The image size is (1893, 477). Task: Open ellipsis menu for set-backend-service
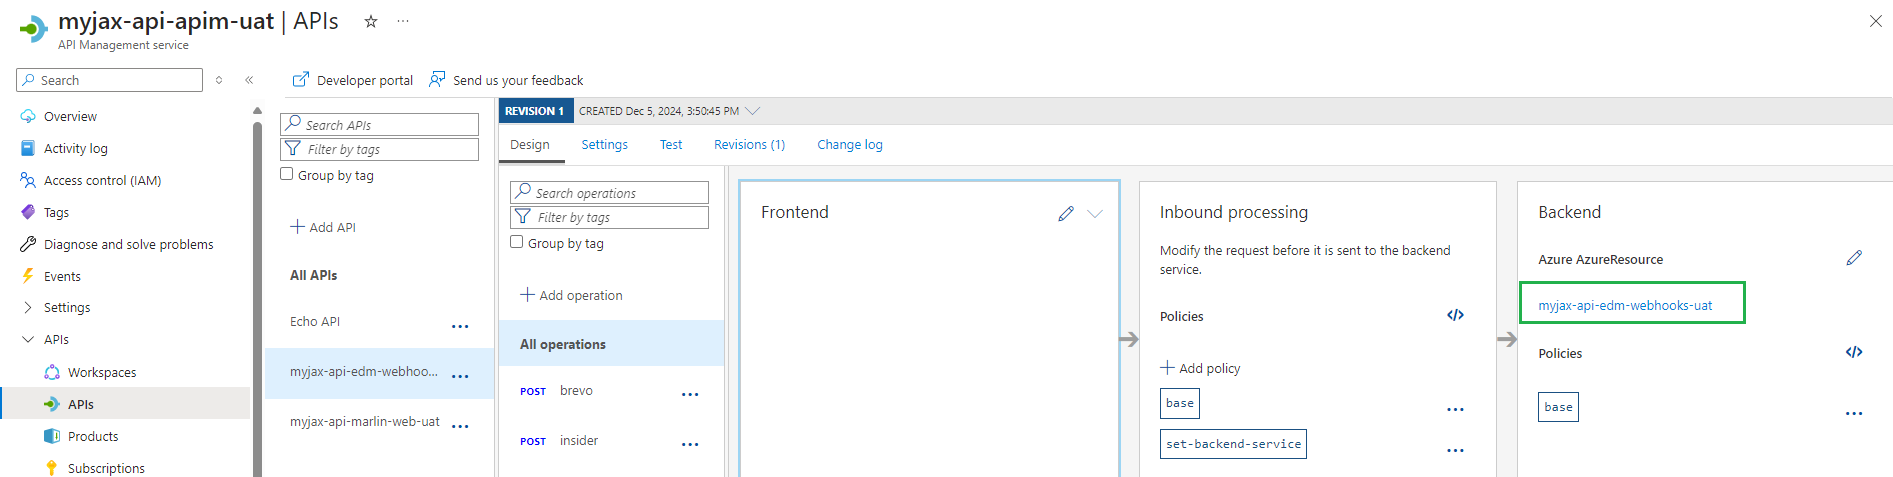[1455, 450]
